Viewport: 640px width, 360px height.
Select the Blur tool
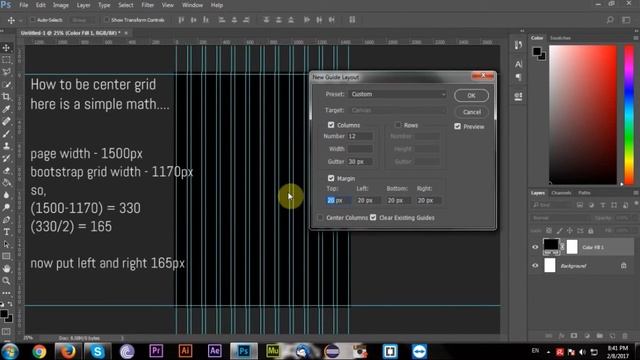(x=6, y=195)
